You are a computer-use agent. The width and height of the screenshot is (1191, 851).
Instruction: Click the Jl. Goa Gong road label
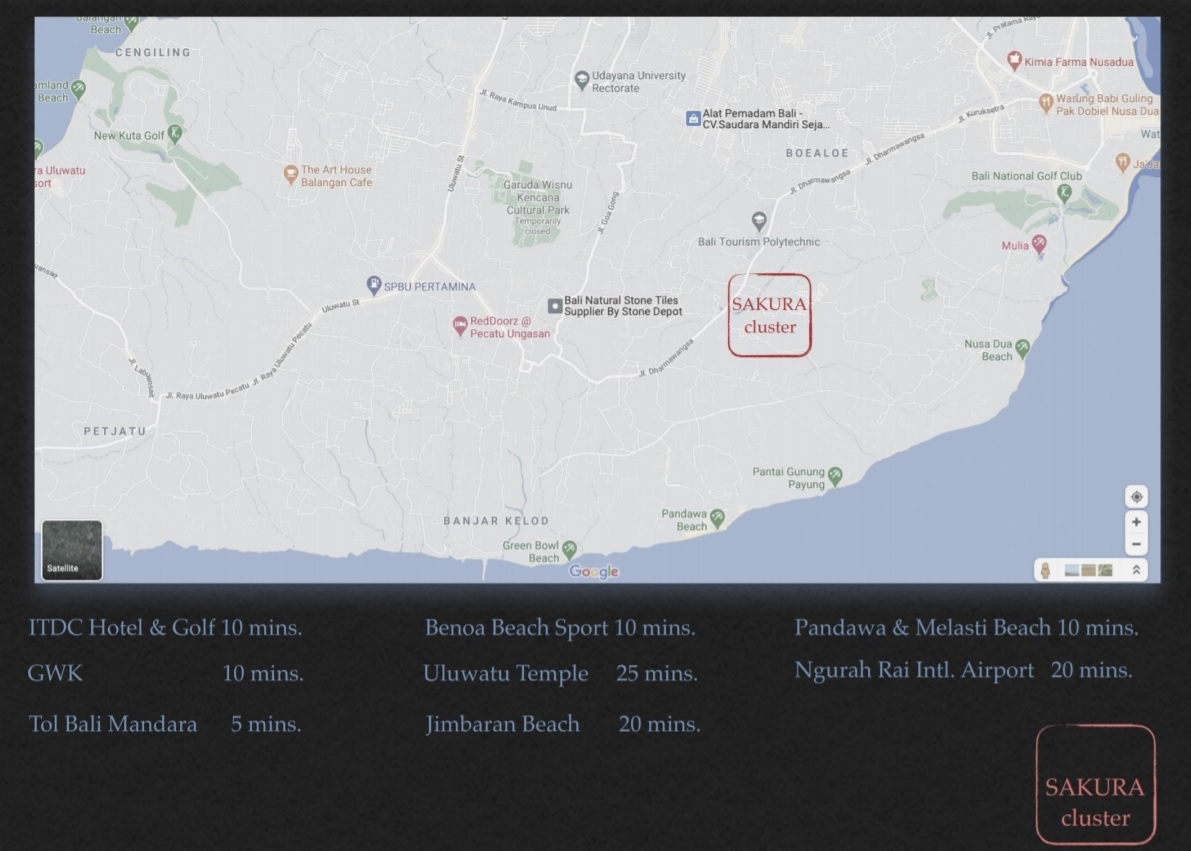(608, 213)
